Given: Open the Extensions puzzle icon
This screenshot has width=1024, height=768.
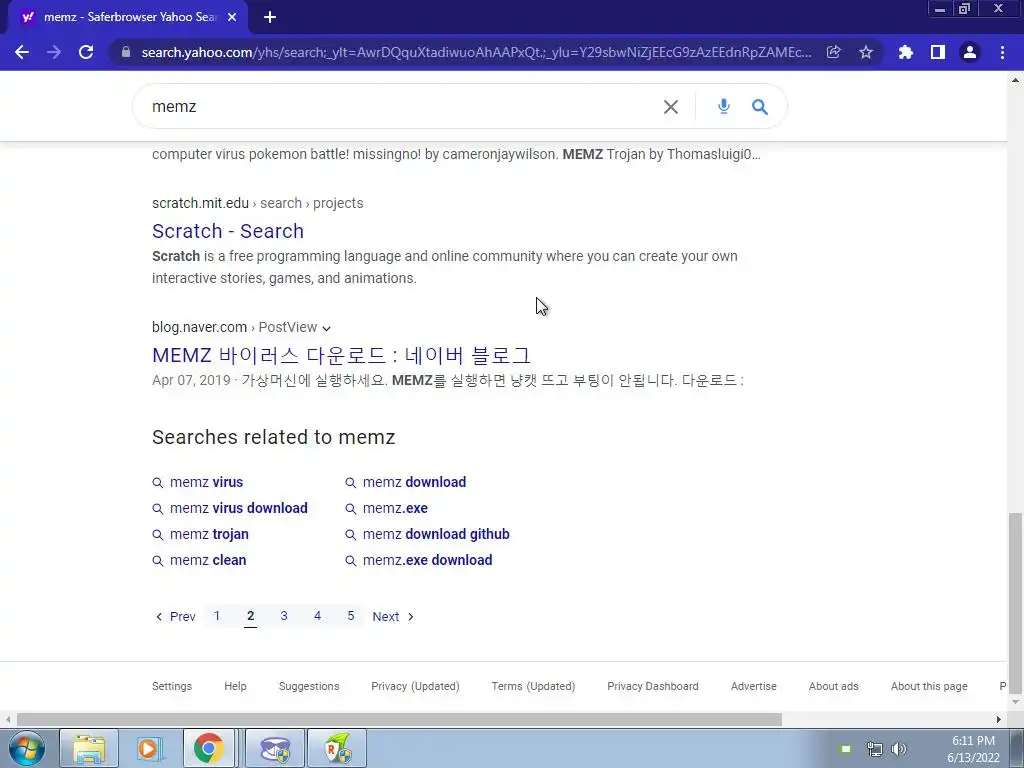Looking at the screenshot, I should point(906,52).
